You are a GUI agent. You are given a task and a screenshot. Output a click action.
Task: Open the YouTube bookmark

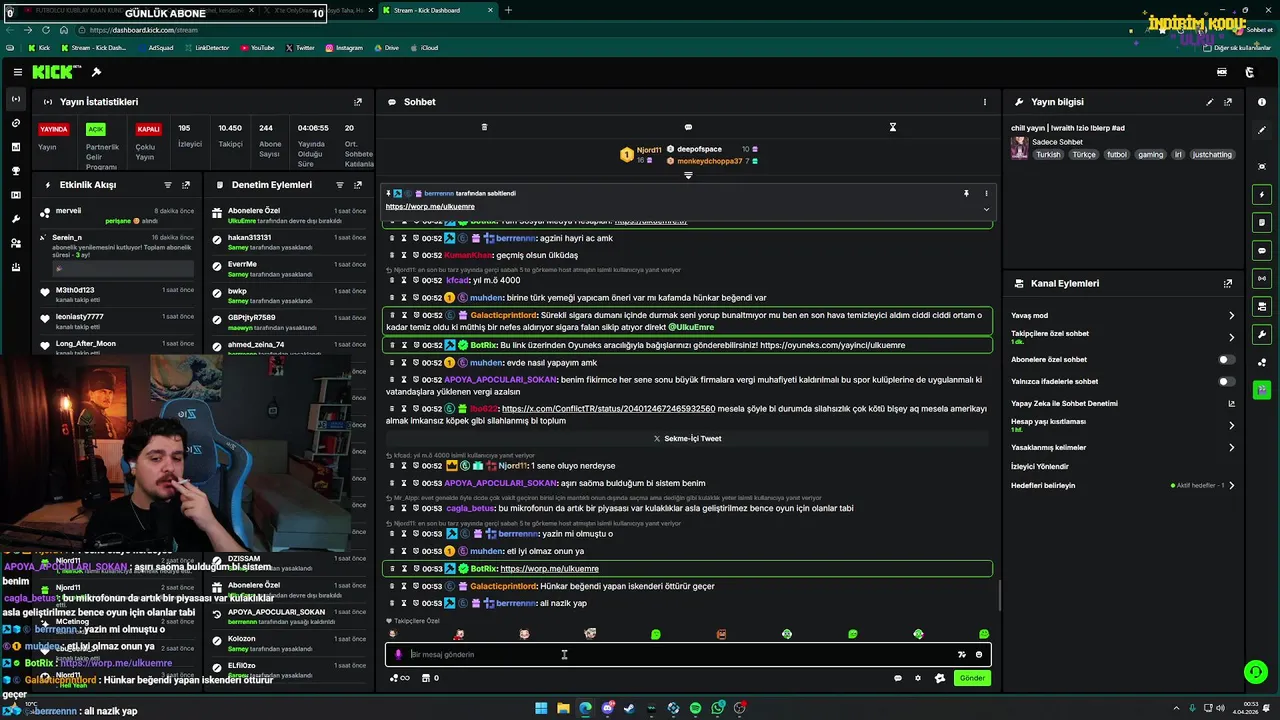(x=256, y=48)
